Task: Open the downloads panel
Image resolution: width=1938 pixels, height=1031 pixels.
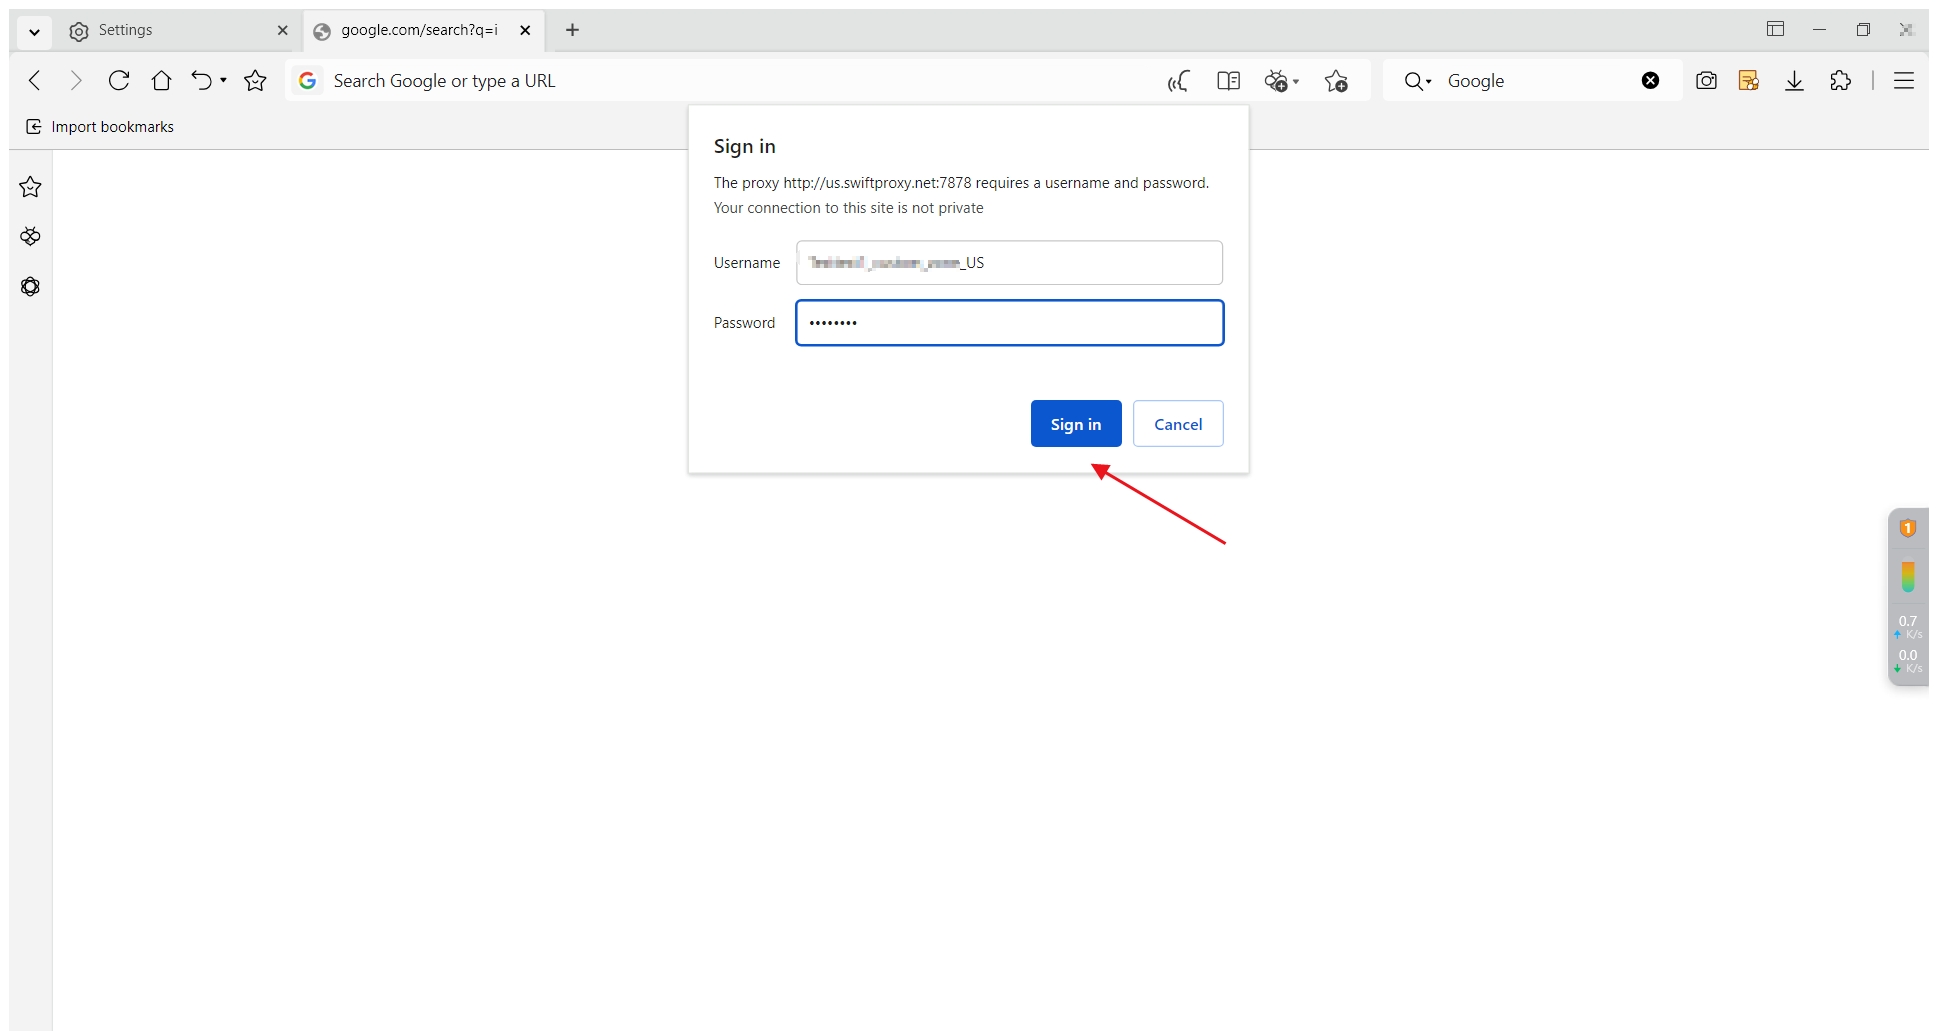Action: [1794, 81]
